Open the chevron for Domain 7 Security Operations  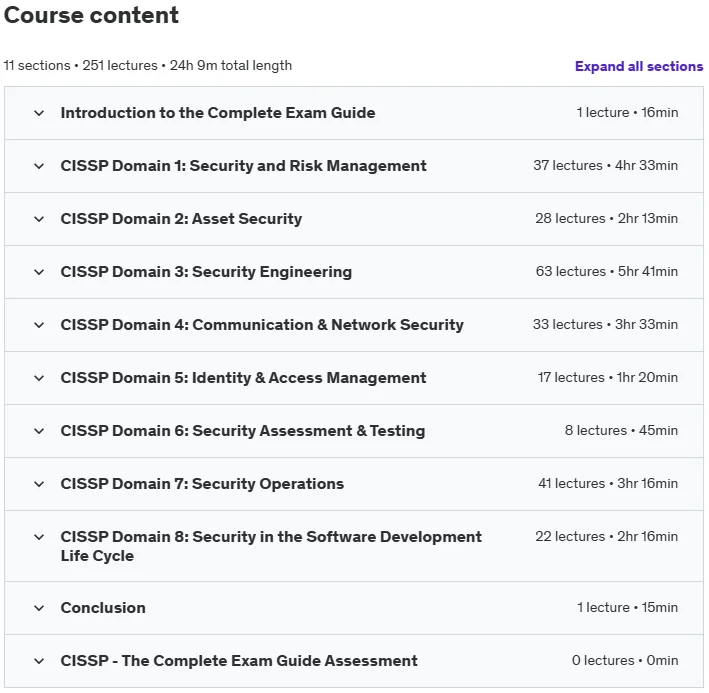[39, 484]
